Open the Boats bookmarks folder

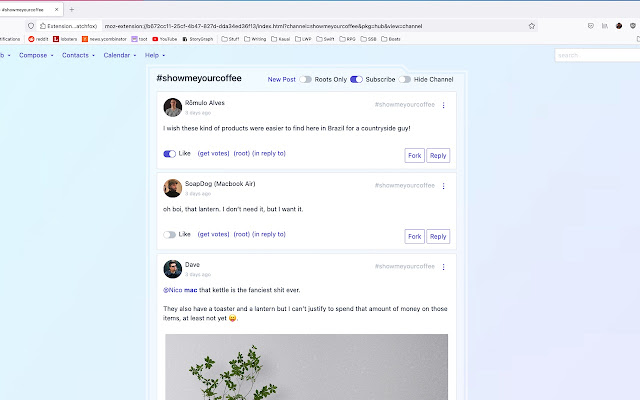point(391,39)
